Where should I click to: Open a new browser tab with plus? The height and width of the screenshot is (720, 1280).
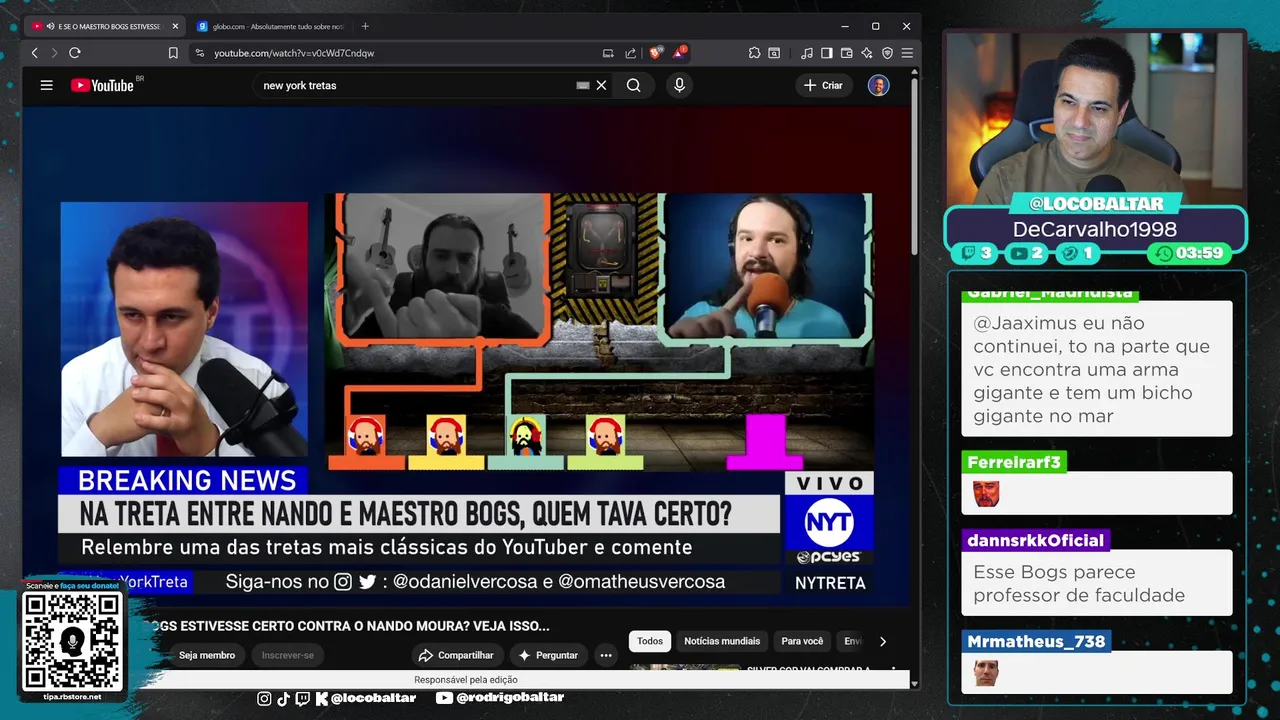(x=365, y=26)
